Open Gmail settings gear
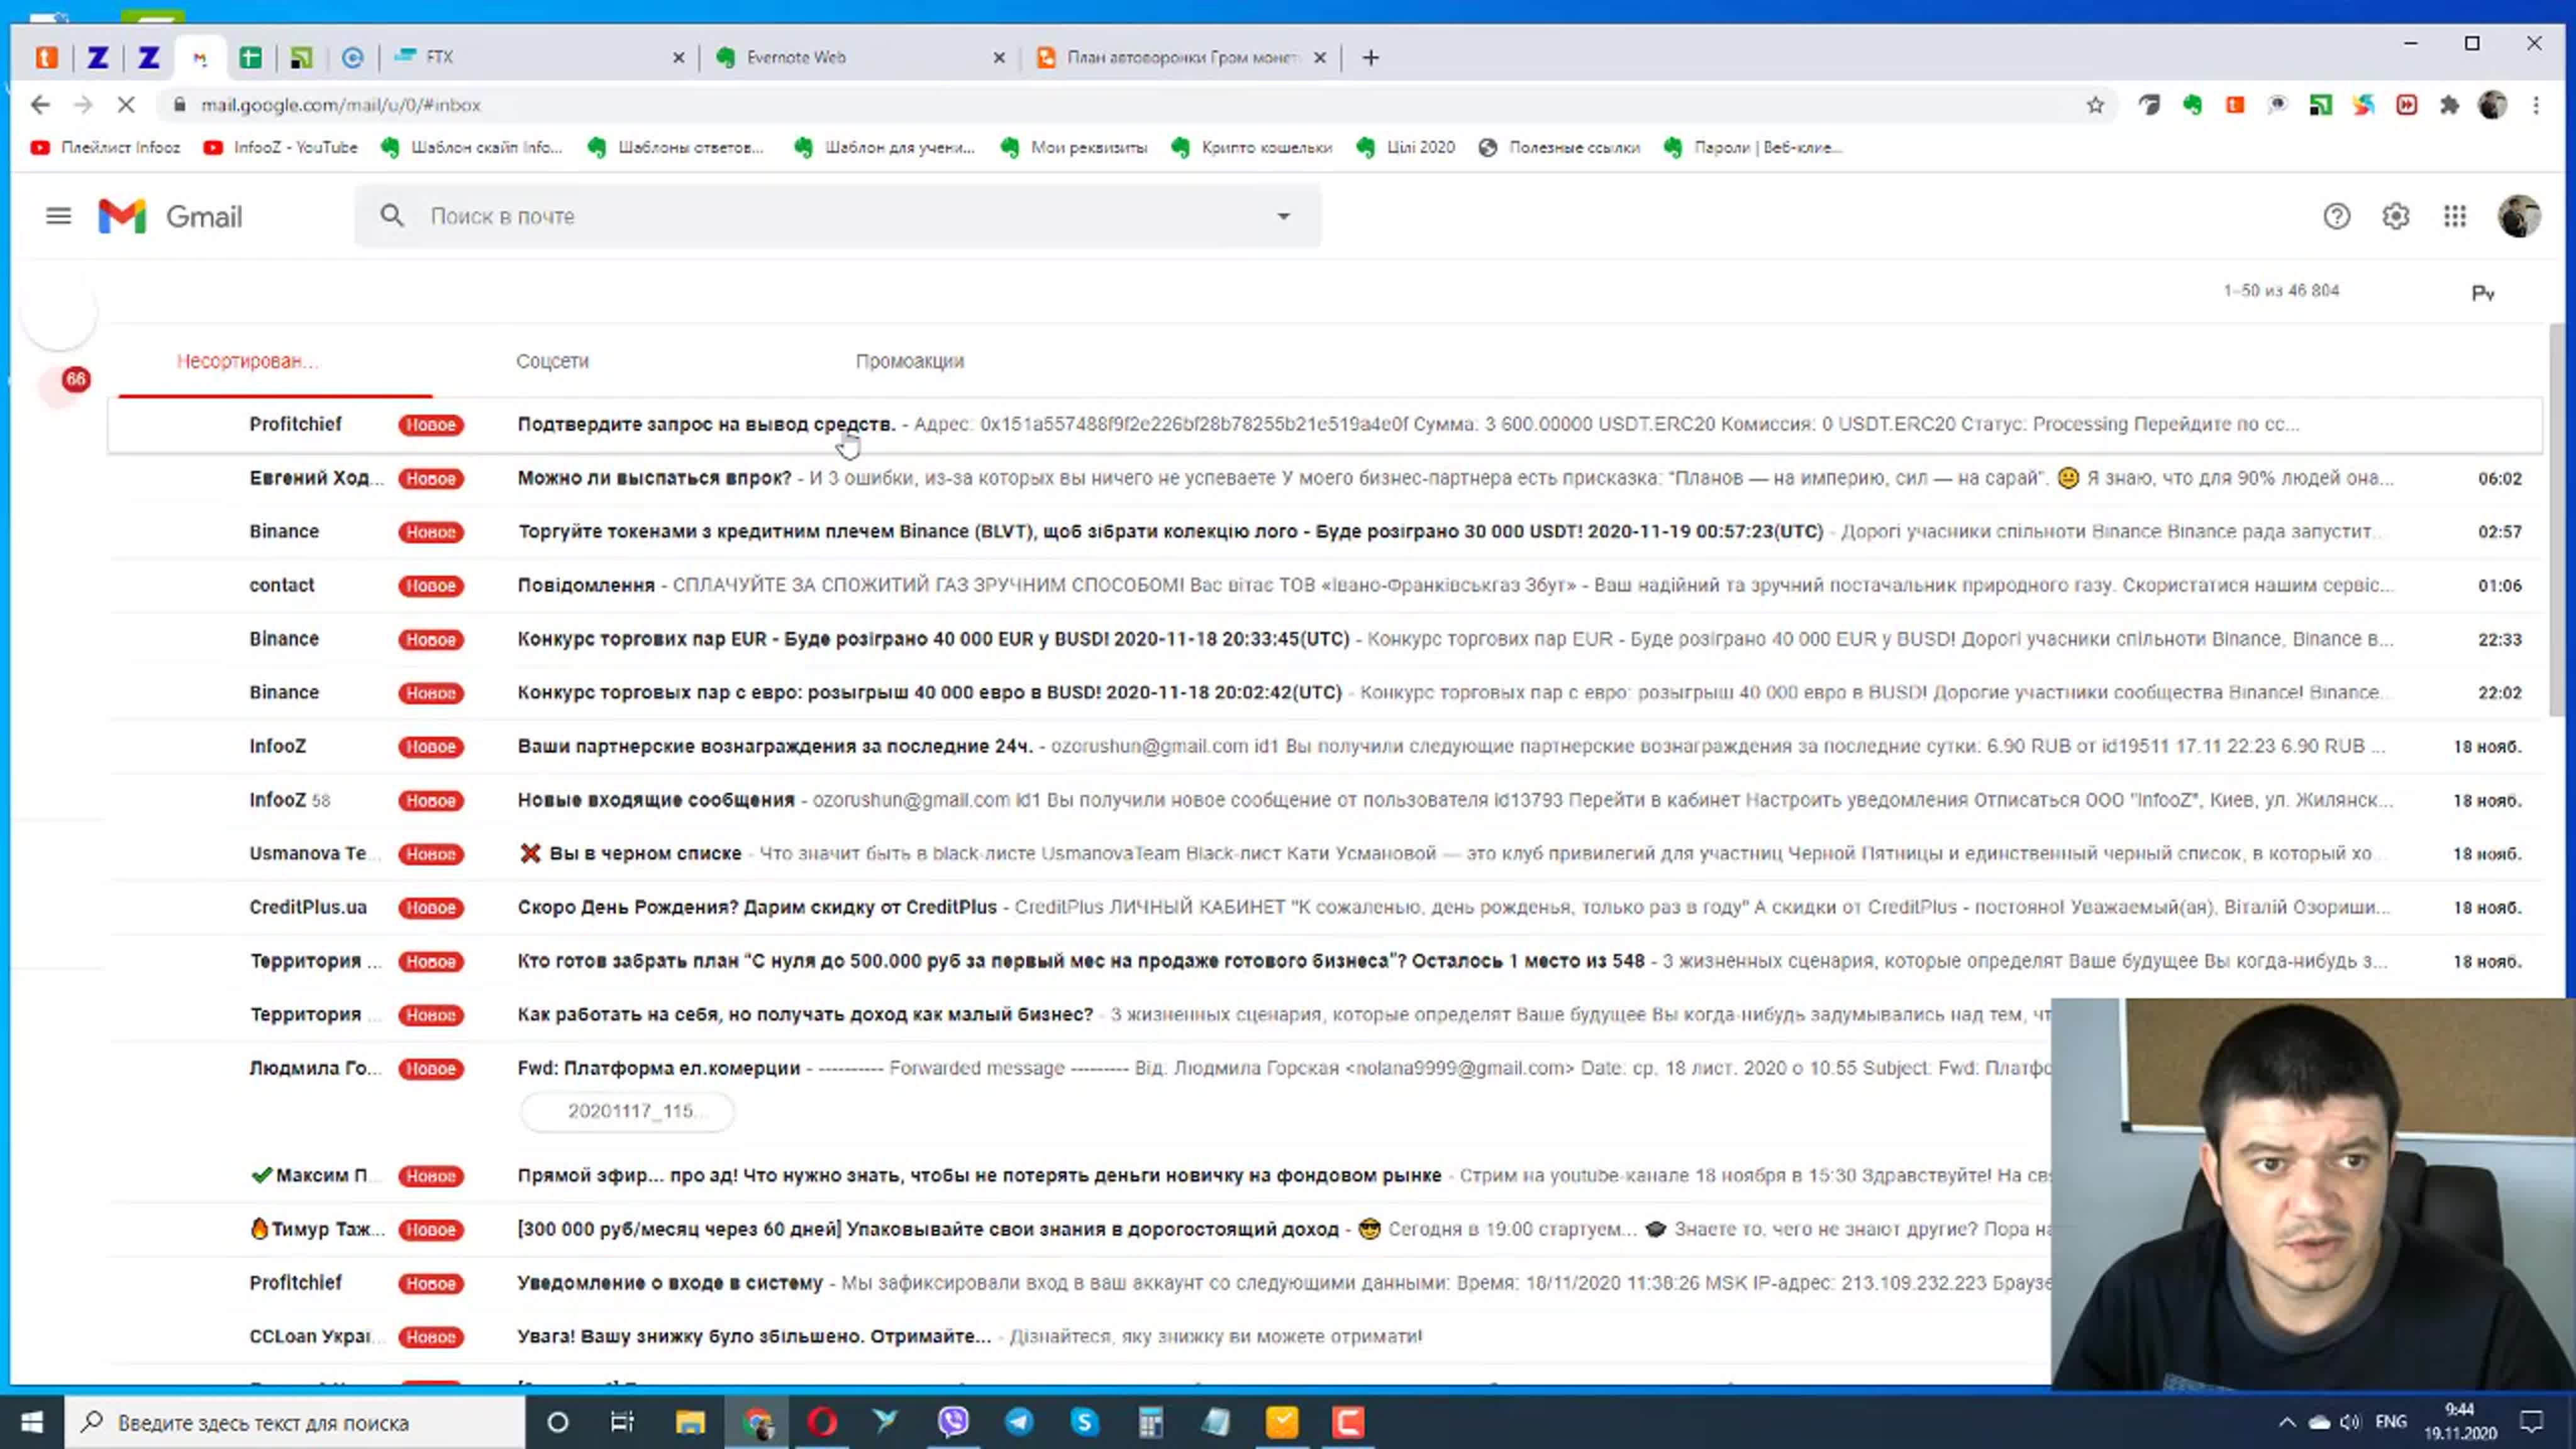Screen dimensions: 2576x1449 pos(2395,216)
